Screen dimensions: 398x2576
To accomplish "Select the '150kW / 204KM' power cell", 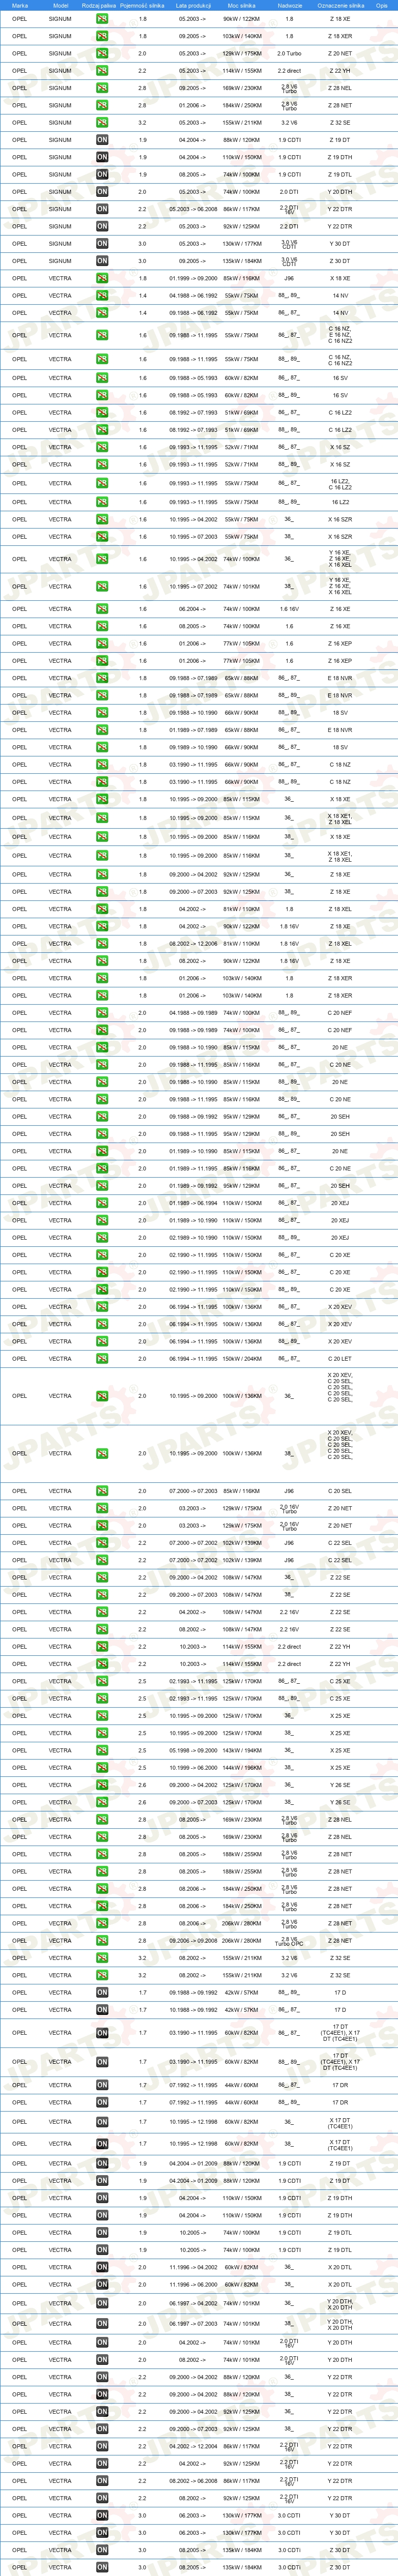I will coord(241,1358).
